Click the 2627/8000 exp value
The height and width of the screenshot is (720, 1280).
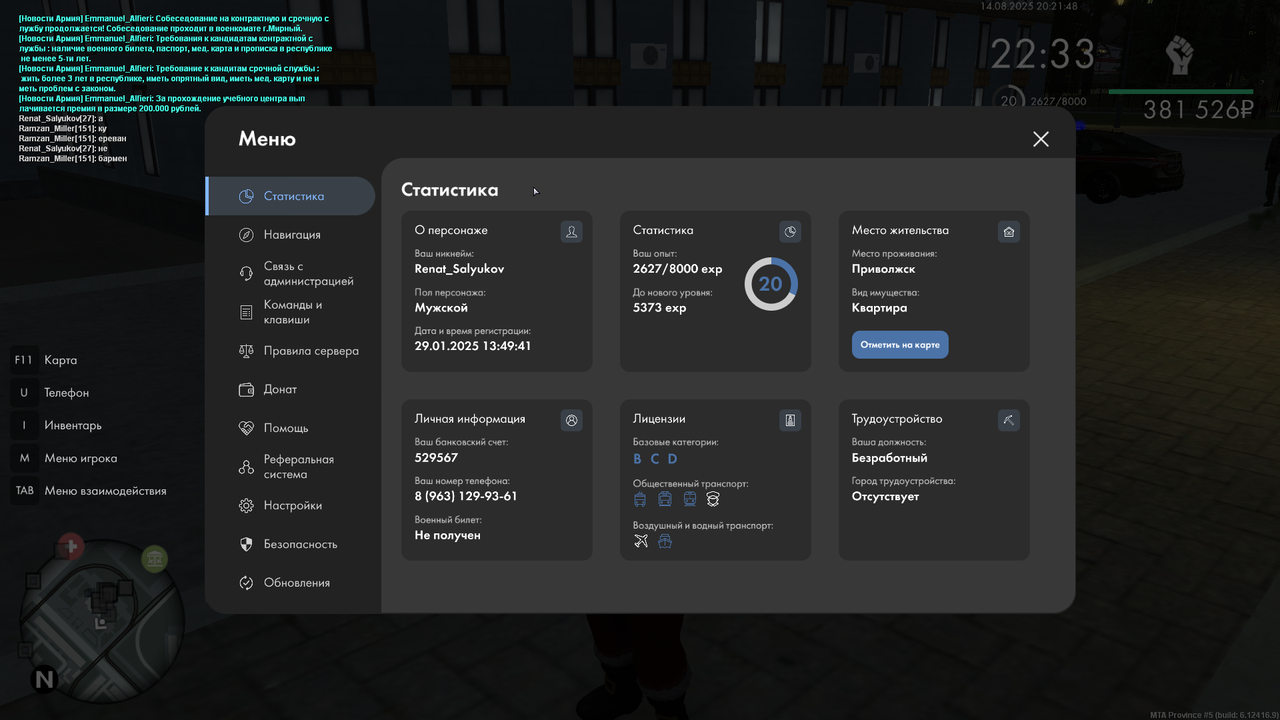click(678, 269)
